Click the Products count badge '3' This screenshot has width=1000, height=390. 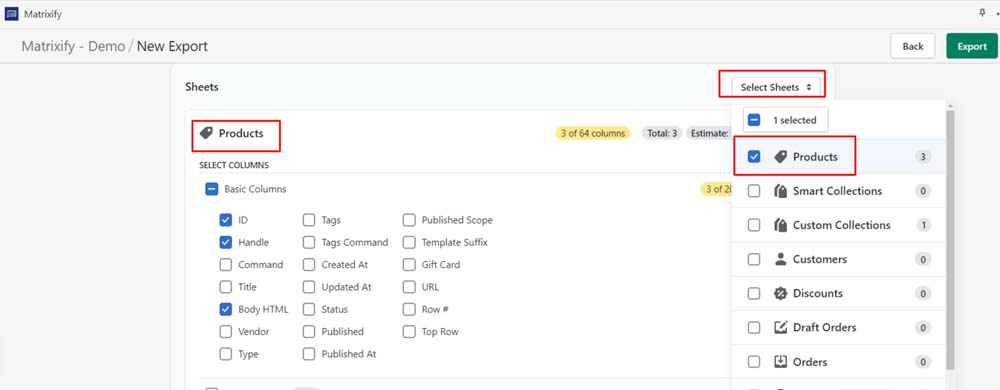(922, 157)
